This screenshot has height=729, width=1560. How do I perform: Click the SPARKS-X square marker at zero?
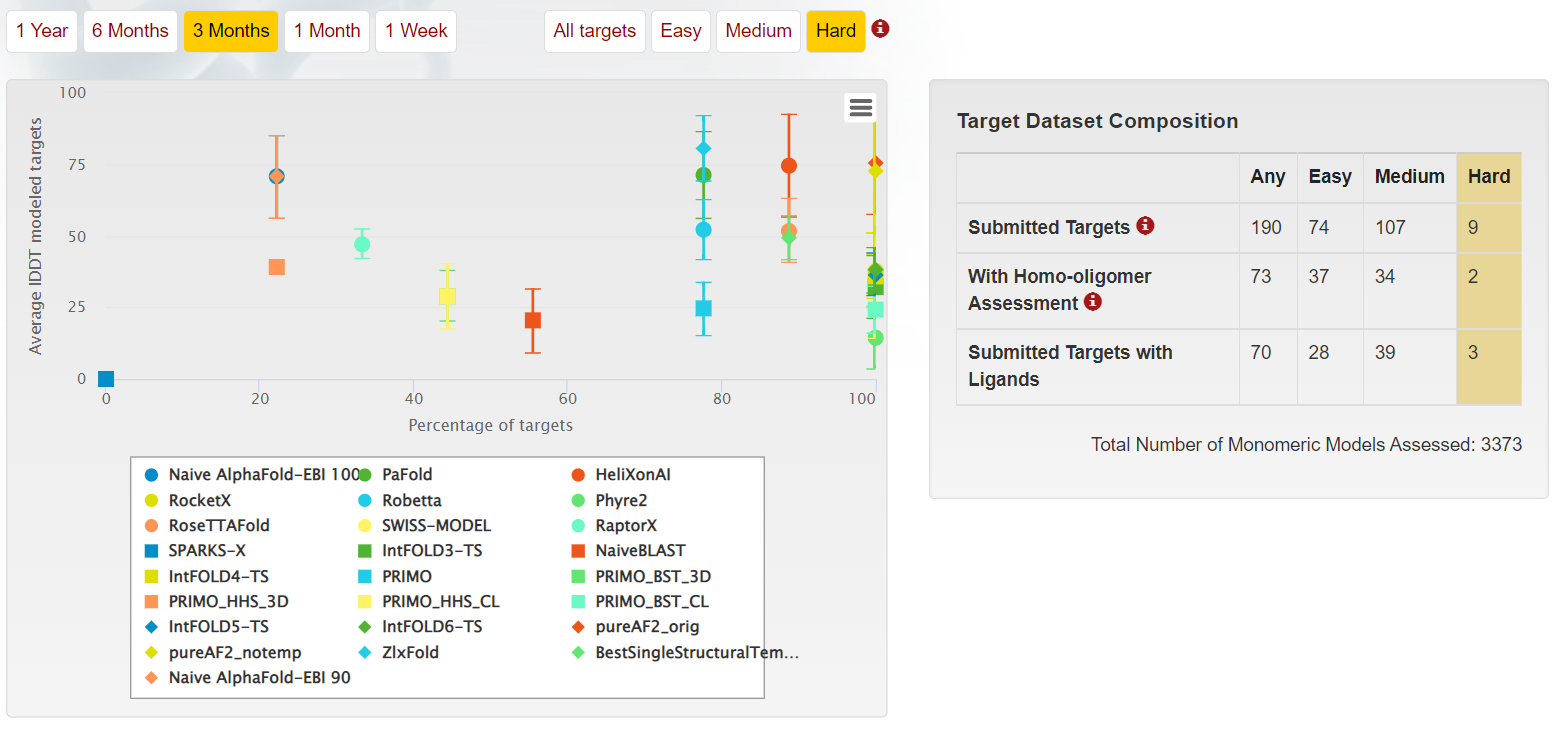(x=106, y=379)
